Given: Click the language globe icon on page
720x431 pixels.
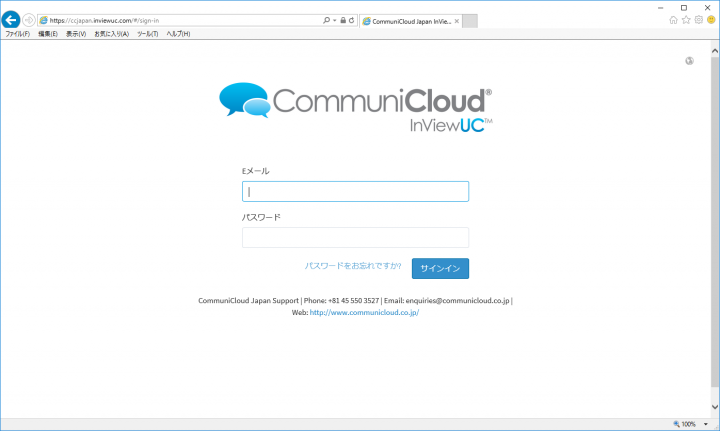Looking at the screenshot, I should 690,61.
